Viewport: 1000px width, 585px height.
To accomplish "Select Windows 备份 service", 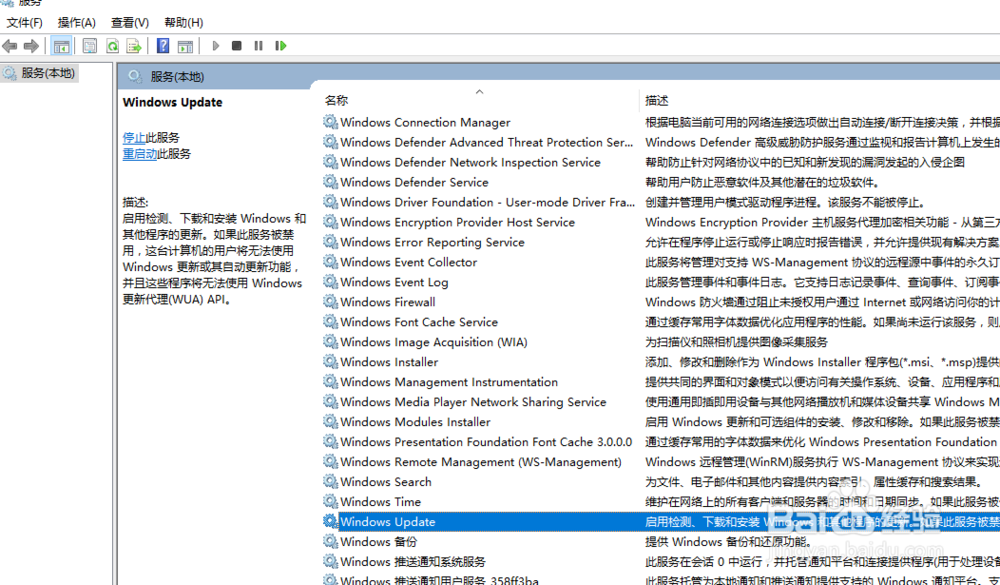I will 379,542.
